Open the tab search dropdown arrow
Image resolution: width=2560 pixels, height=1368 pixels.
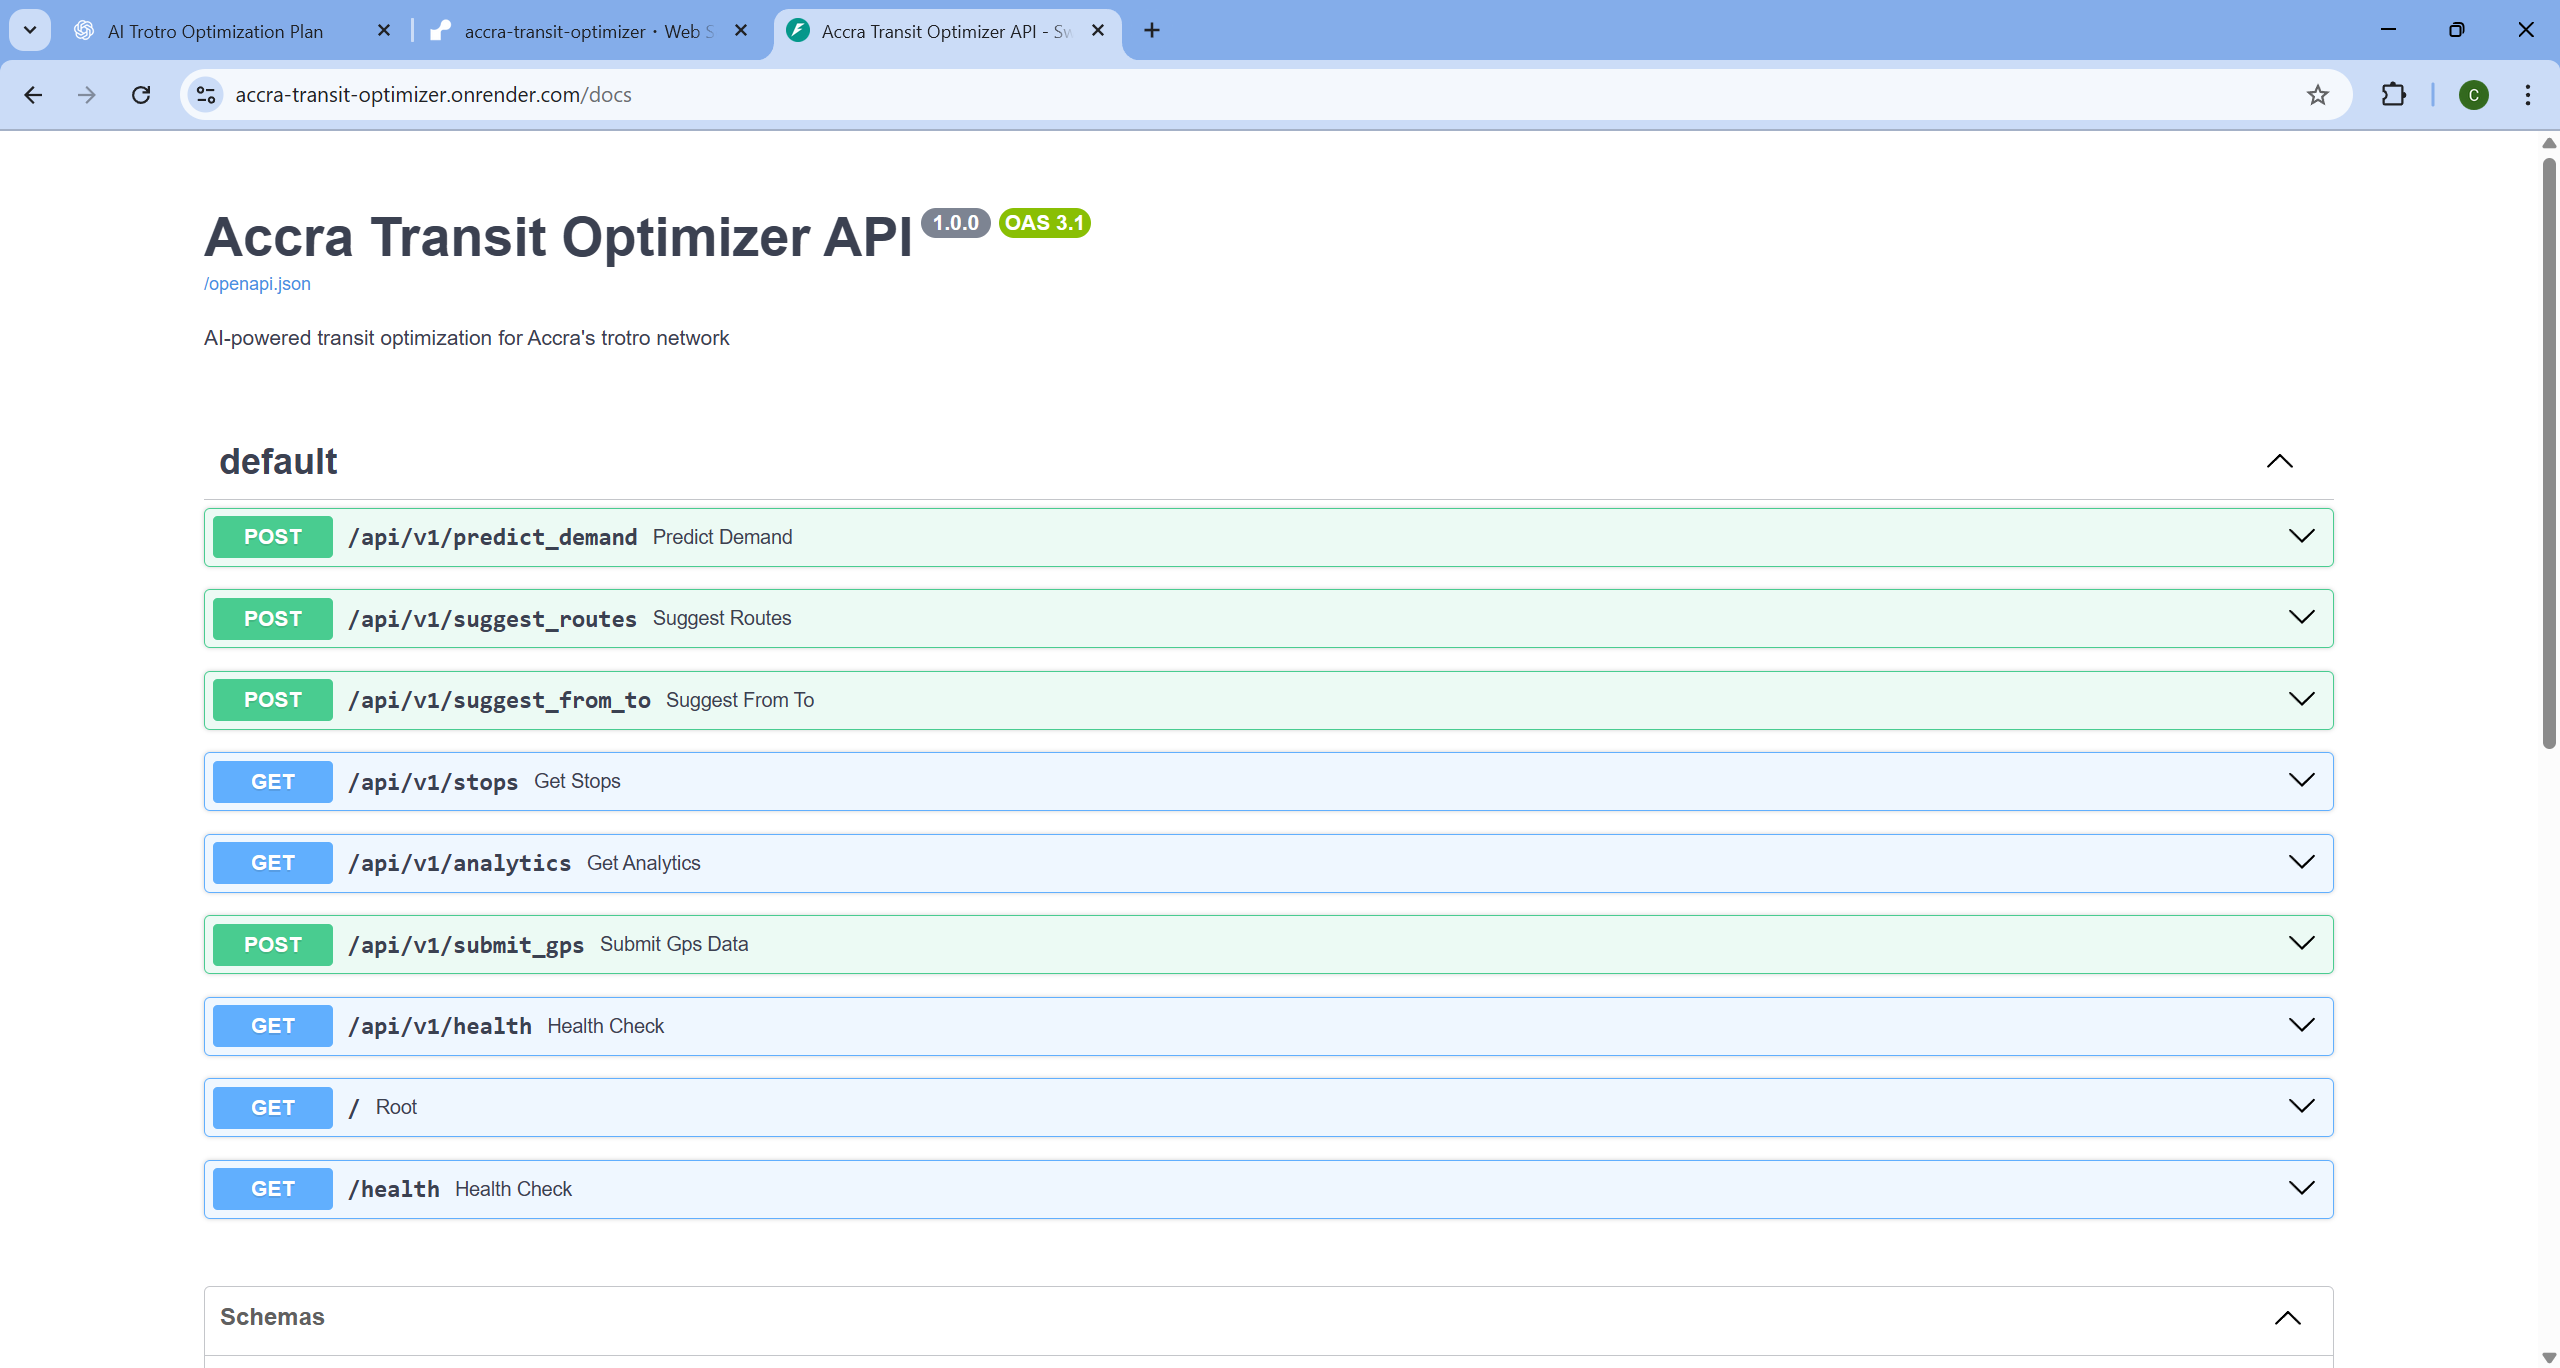click(30, 31)
